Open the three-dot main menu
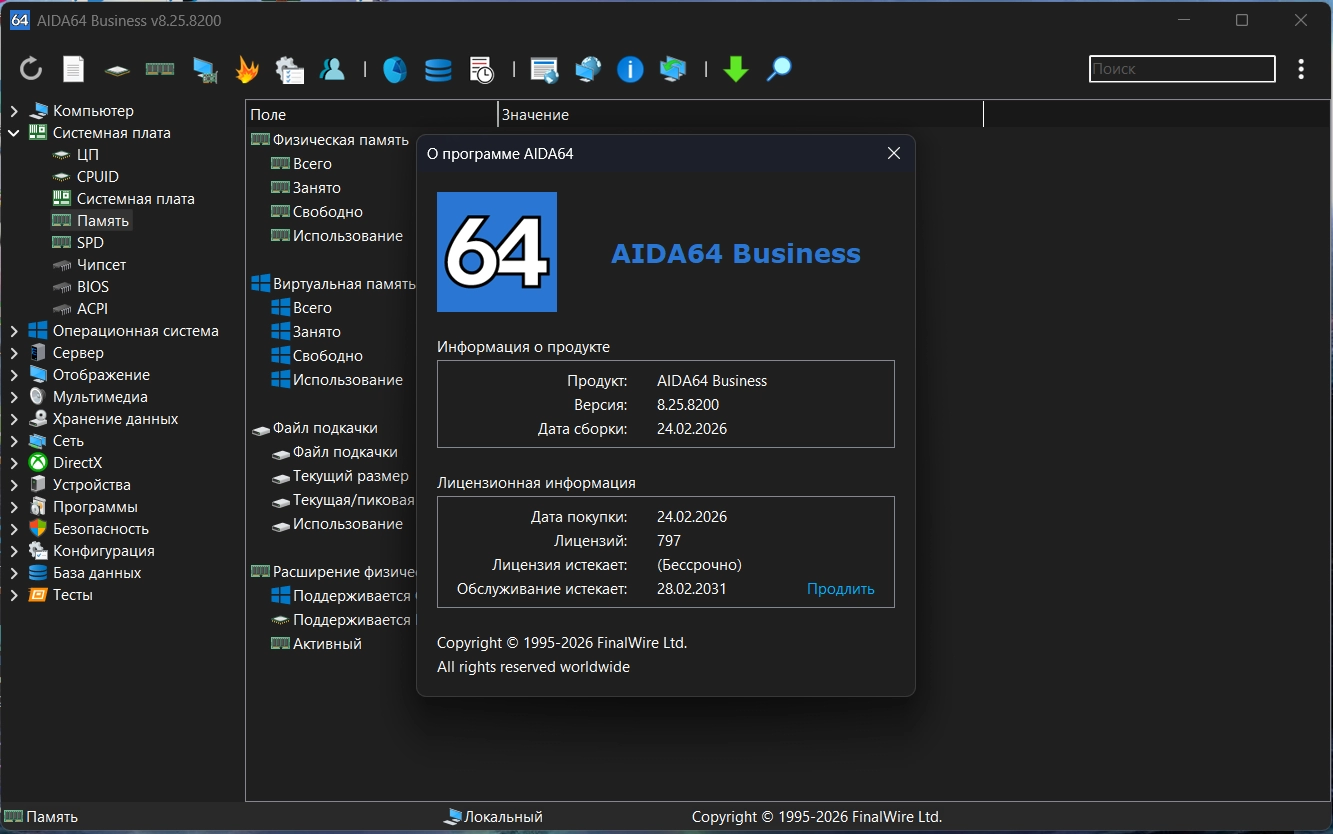The width and height of the screenshot is (1333, 834). [x=1301, y=69]
